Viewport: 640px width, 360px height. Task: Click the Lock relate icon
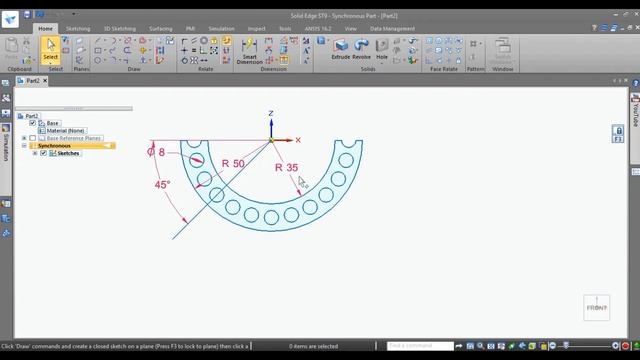pyautogui.click(x=214, y=40)
